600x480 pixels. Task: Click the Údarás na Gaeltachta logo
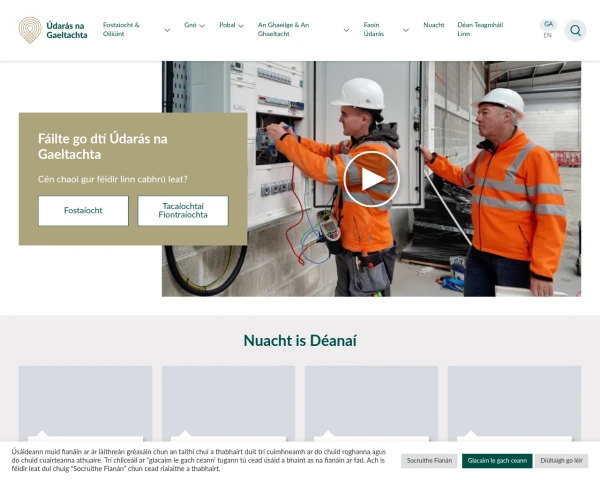[x=53, y=30]
